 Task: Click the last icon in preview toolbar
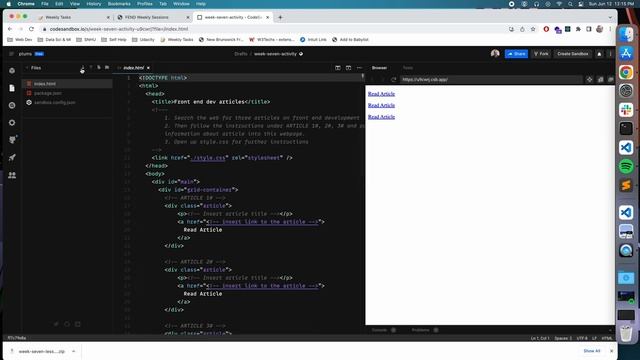tap(611, 80)
